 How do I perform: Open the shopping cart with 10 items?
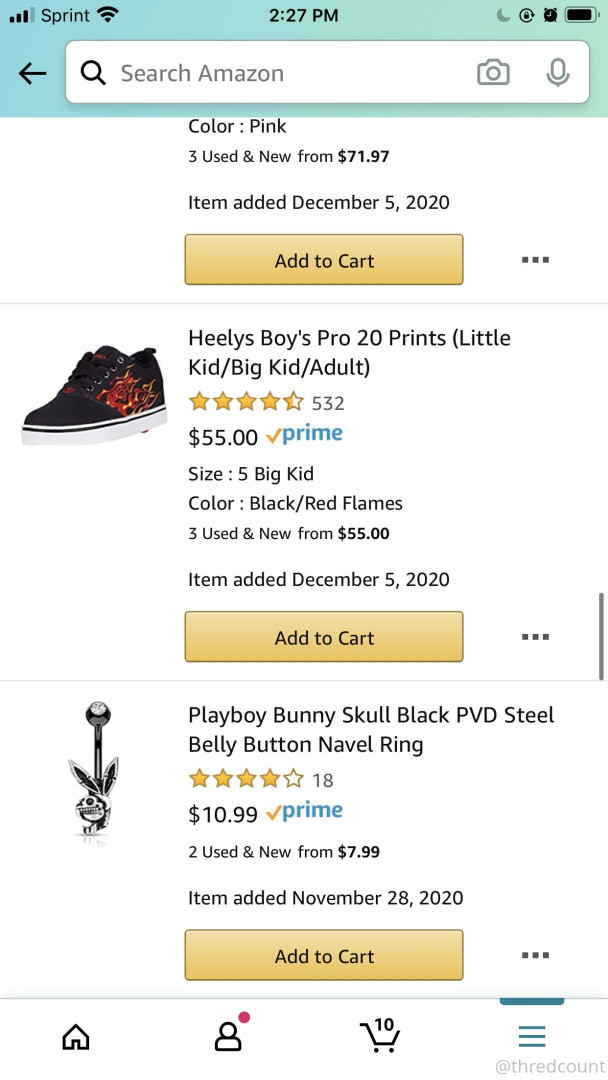click(x=380, y=1035)
